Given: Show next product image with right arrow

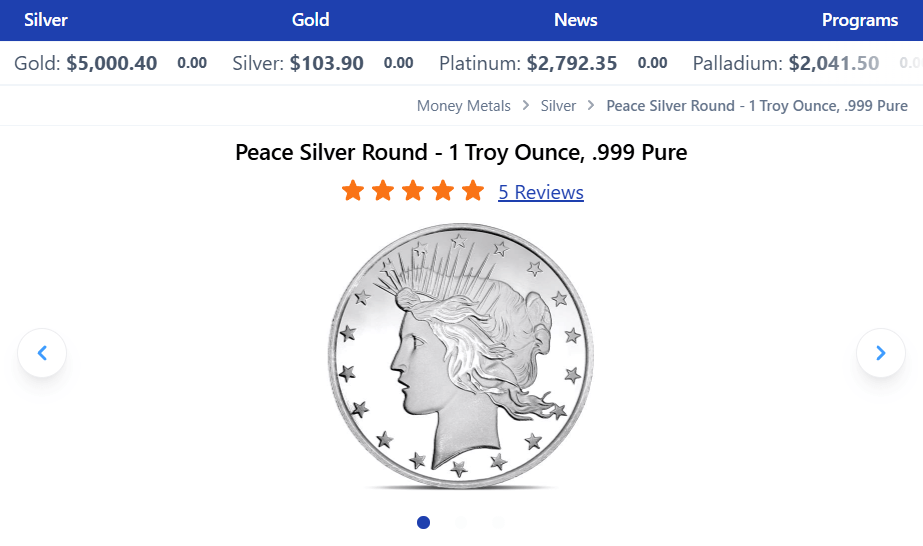Looking at the screenshot, I should tap(880, 353).
